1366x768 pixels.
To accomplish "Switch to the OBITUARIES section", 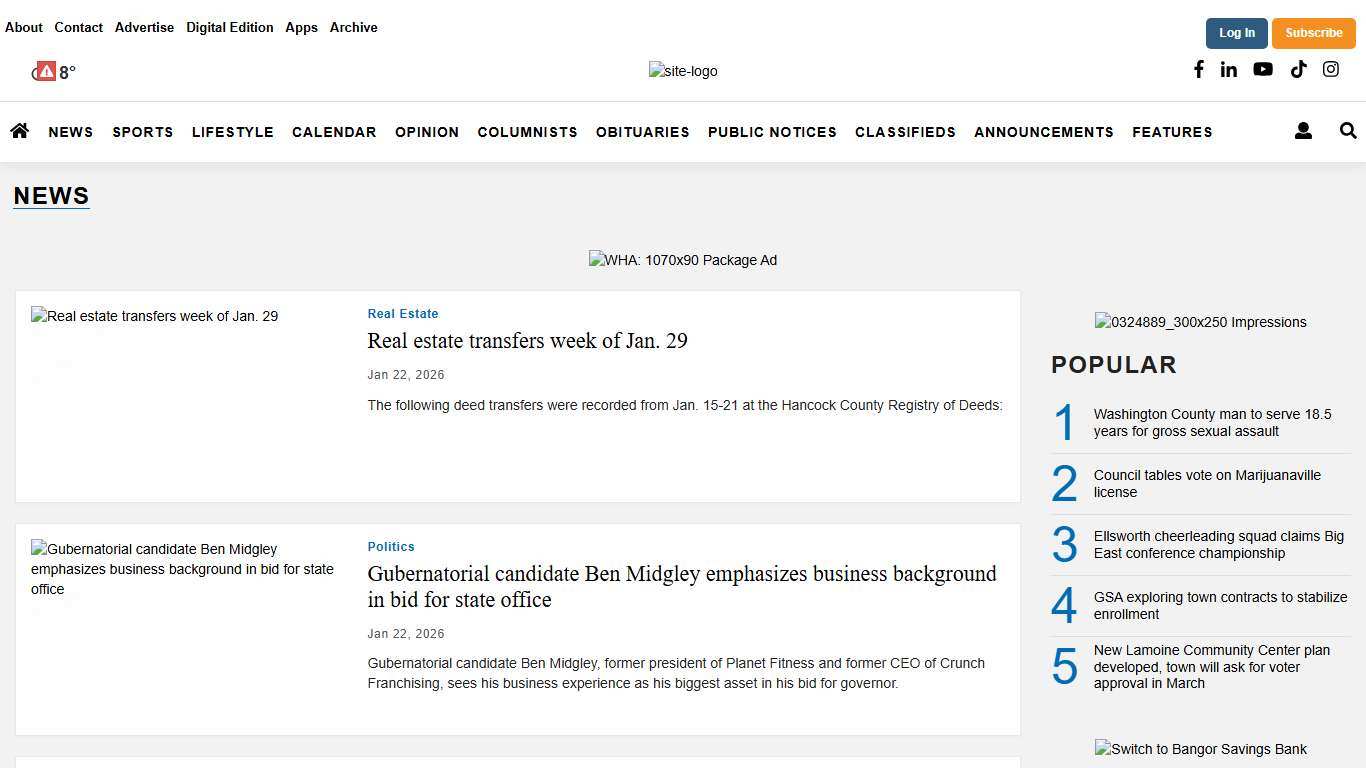I will 642,132.
